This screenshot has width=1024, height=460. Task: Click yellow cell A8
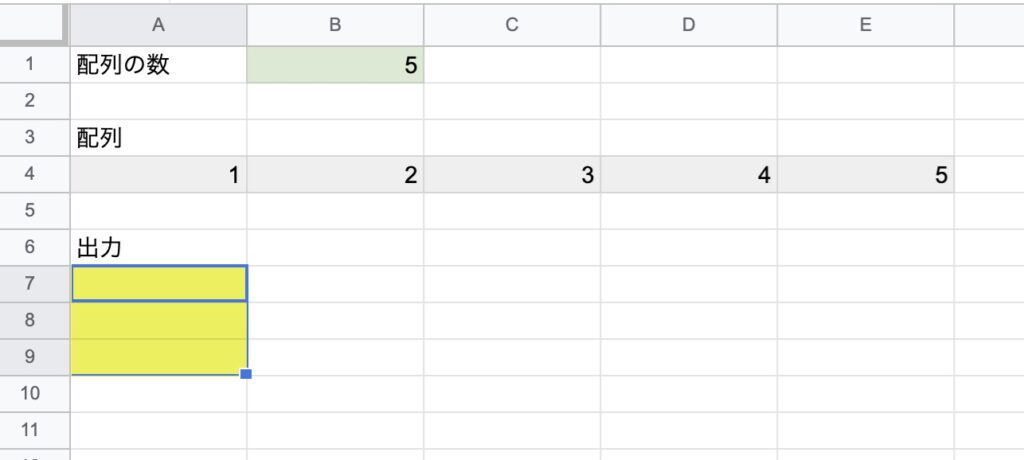click(x=159, y=320)
